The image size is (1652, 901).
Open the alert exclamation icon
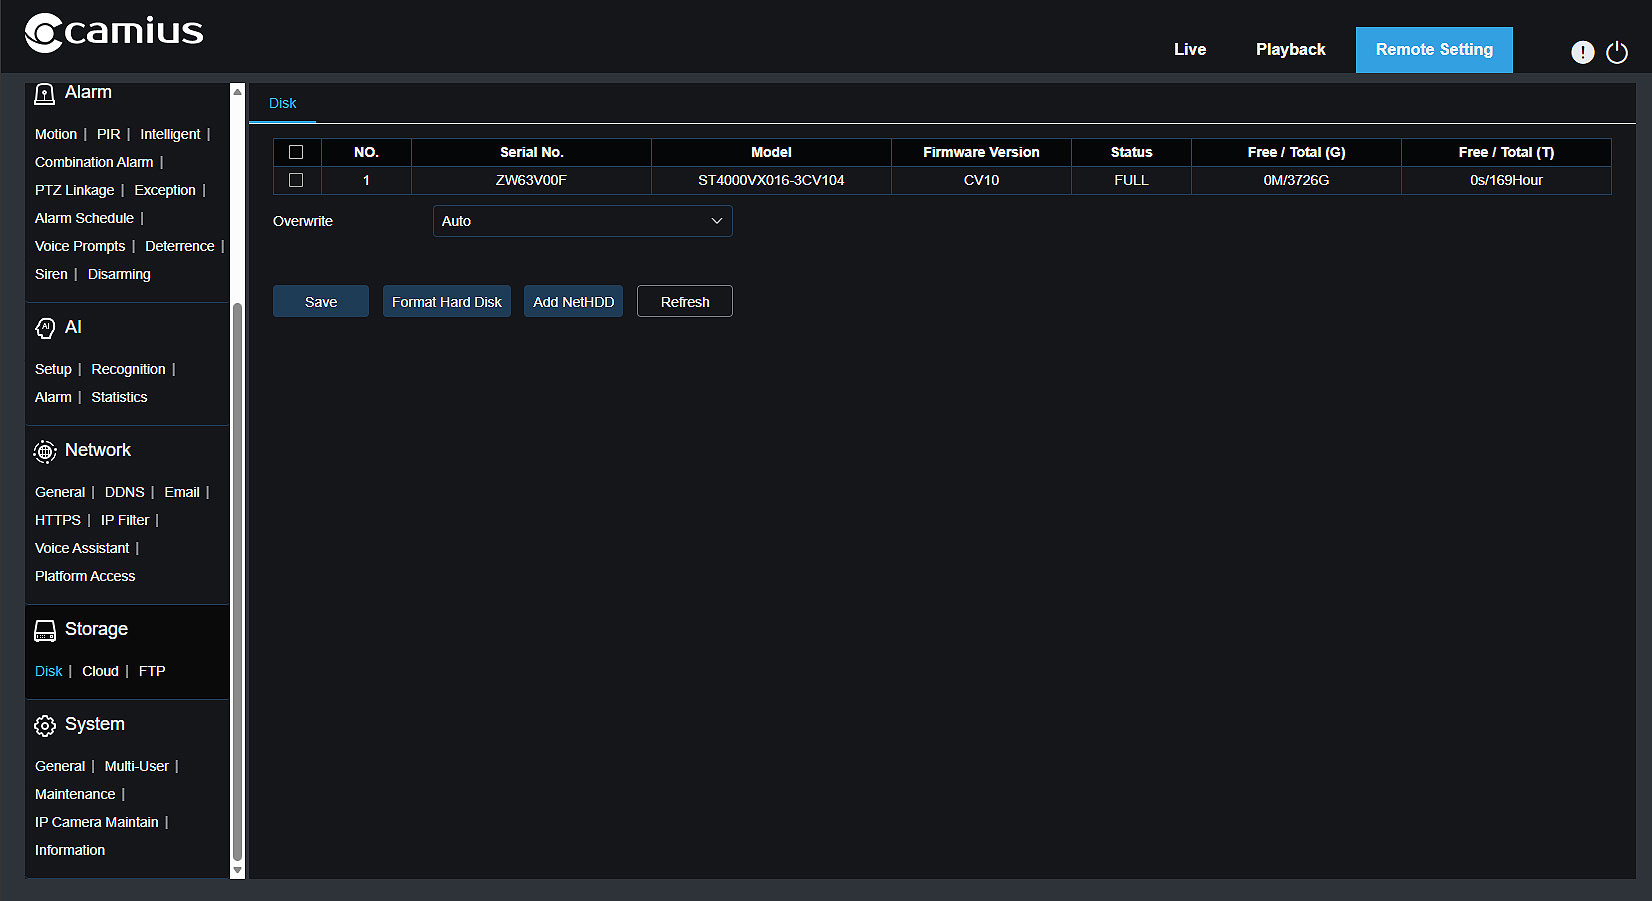(x=1582, y=52)
